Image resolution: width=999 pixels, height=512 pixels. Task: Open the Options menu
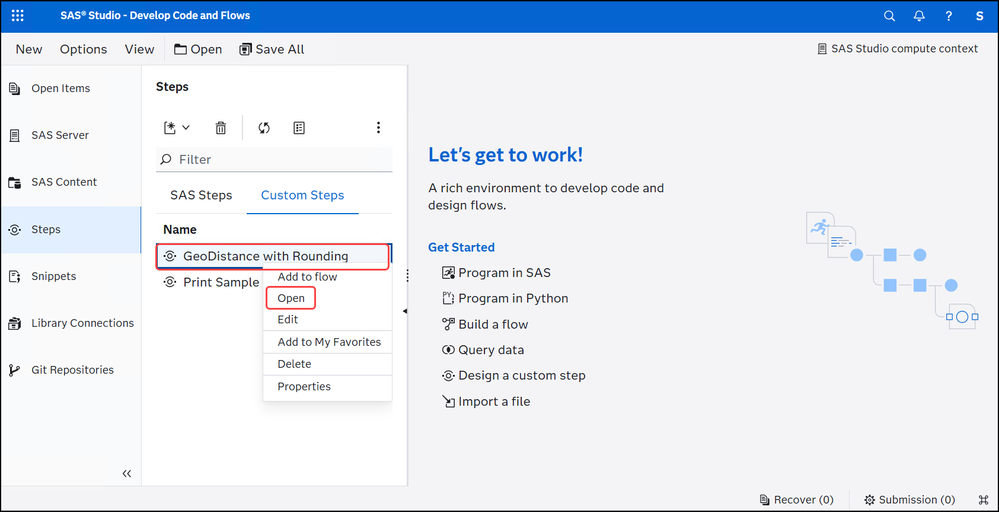pyautogui.click(x=83, y=49)
